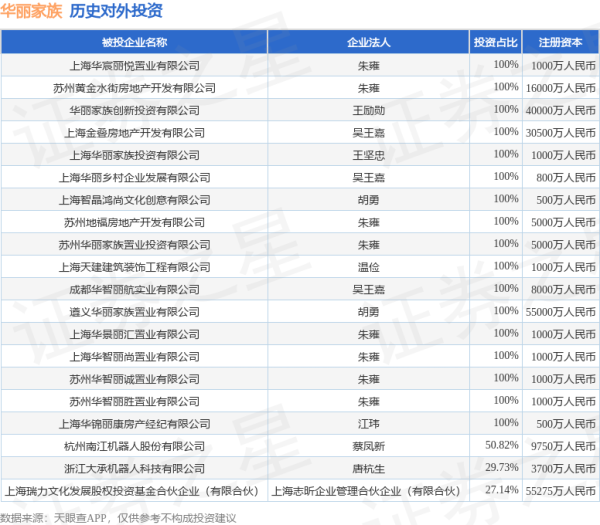The height and width of the screenshot is (525, 600).
Task: Click 上海华丽家族投资有限公司 cell
Action: point(134,155)
